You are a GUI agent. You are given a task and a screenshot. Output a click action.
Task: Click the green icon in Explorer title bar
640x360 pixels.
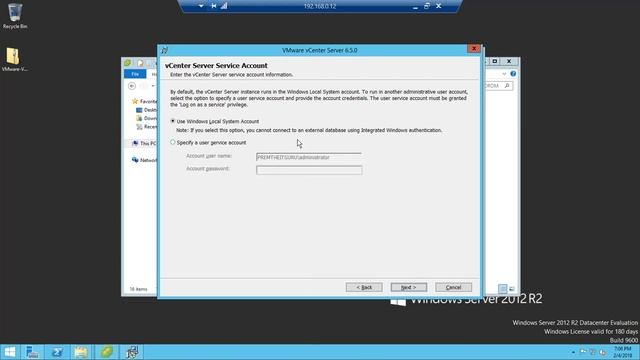[x=127, y=63]
